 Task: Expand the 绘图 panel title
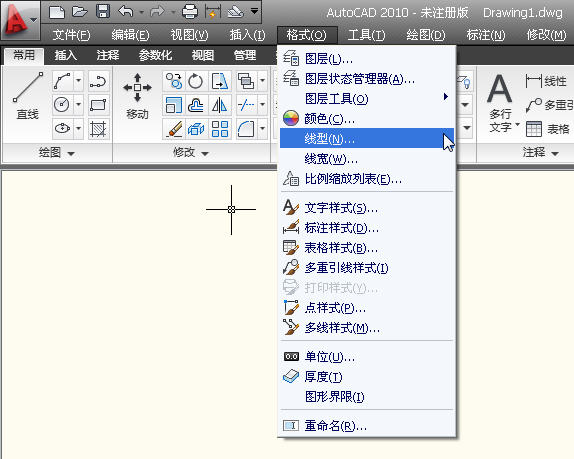[57, 152]
